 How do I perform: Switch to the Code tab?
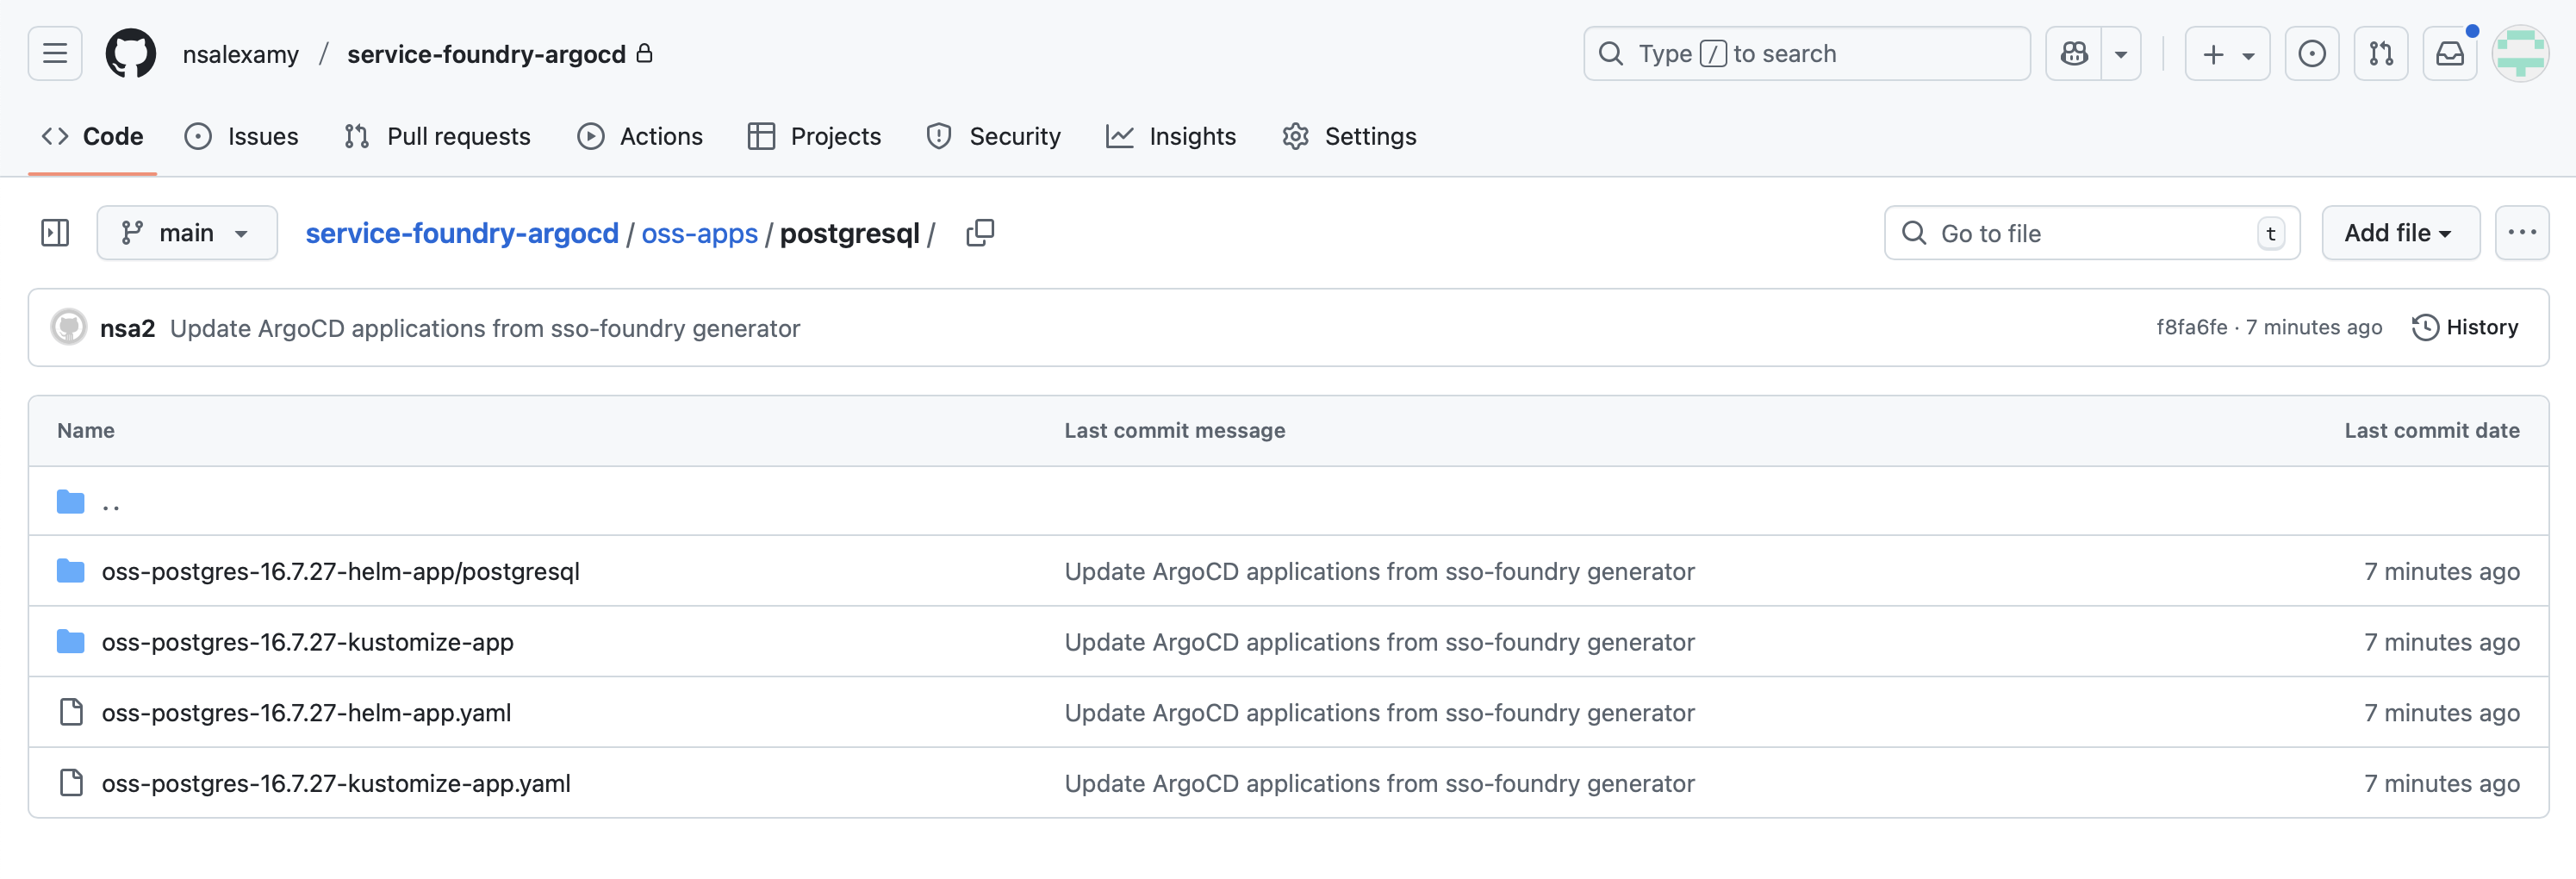[x=92, y=136]
